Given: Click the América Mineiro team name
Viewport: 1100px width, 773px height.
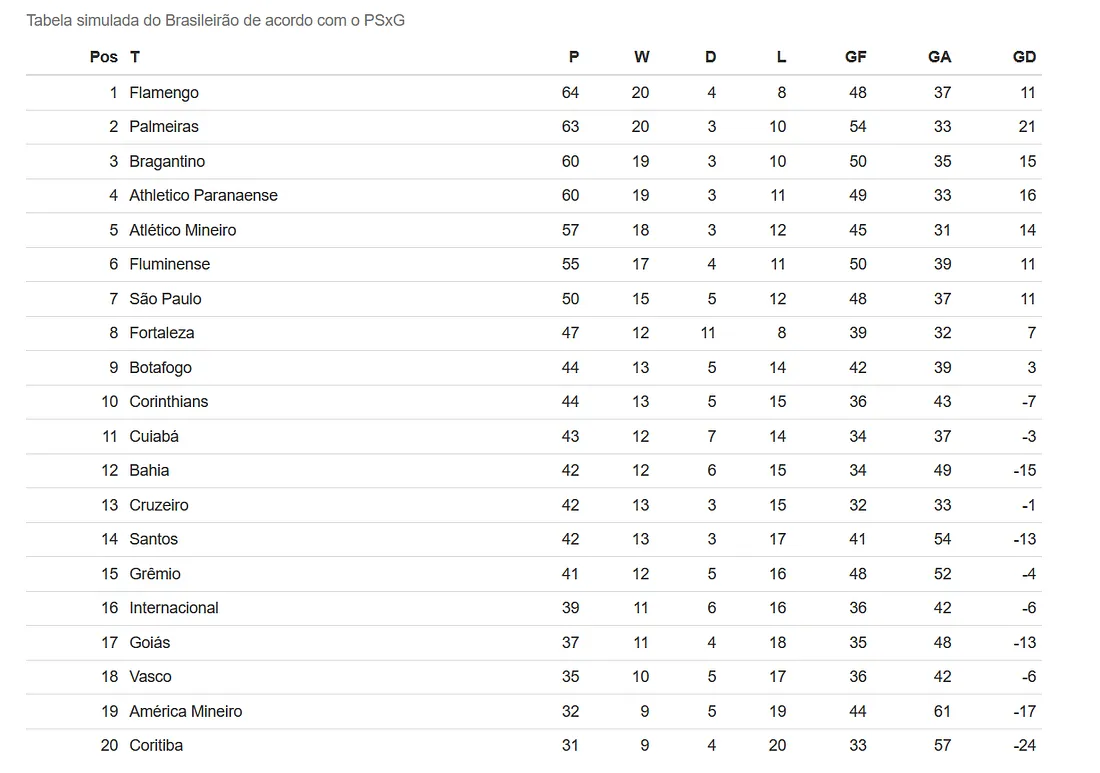Looking at the screenshot, I should (x=186, y=712).
